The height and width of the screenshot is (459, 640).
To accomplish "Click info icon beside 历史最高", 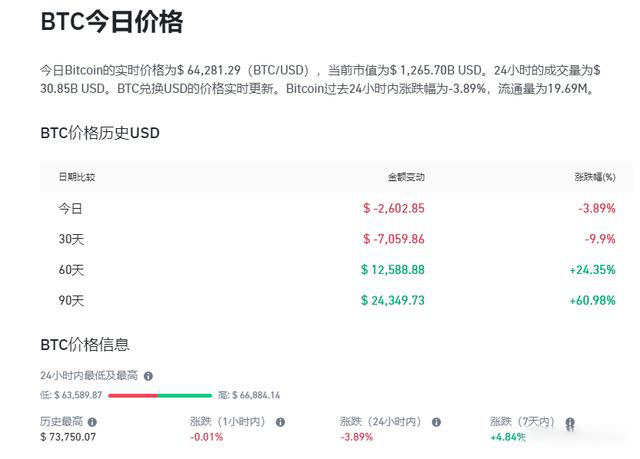I will (92, 422).
